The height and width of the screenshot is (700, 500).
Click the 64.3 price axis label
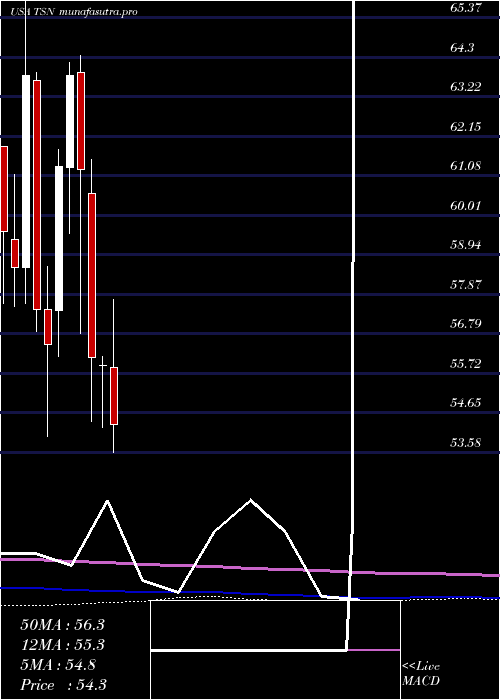[x=462, y=47]
